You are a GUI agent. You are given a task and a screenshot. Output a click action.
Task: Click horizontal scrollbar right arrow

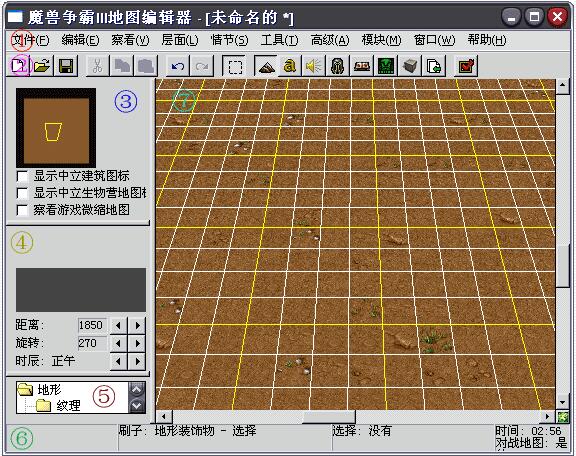548,417
